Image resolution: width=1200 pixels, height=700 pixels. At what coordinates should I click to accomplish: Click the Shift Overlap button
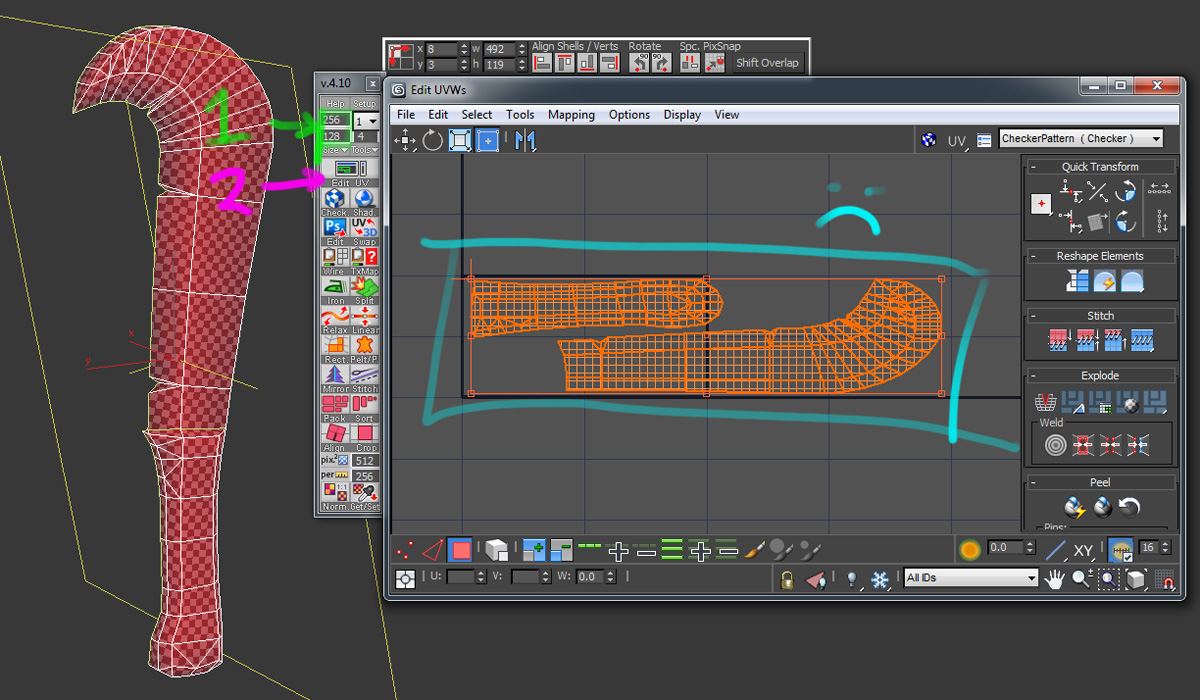767,63
